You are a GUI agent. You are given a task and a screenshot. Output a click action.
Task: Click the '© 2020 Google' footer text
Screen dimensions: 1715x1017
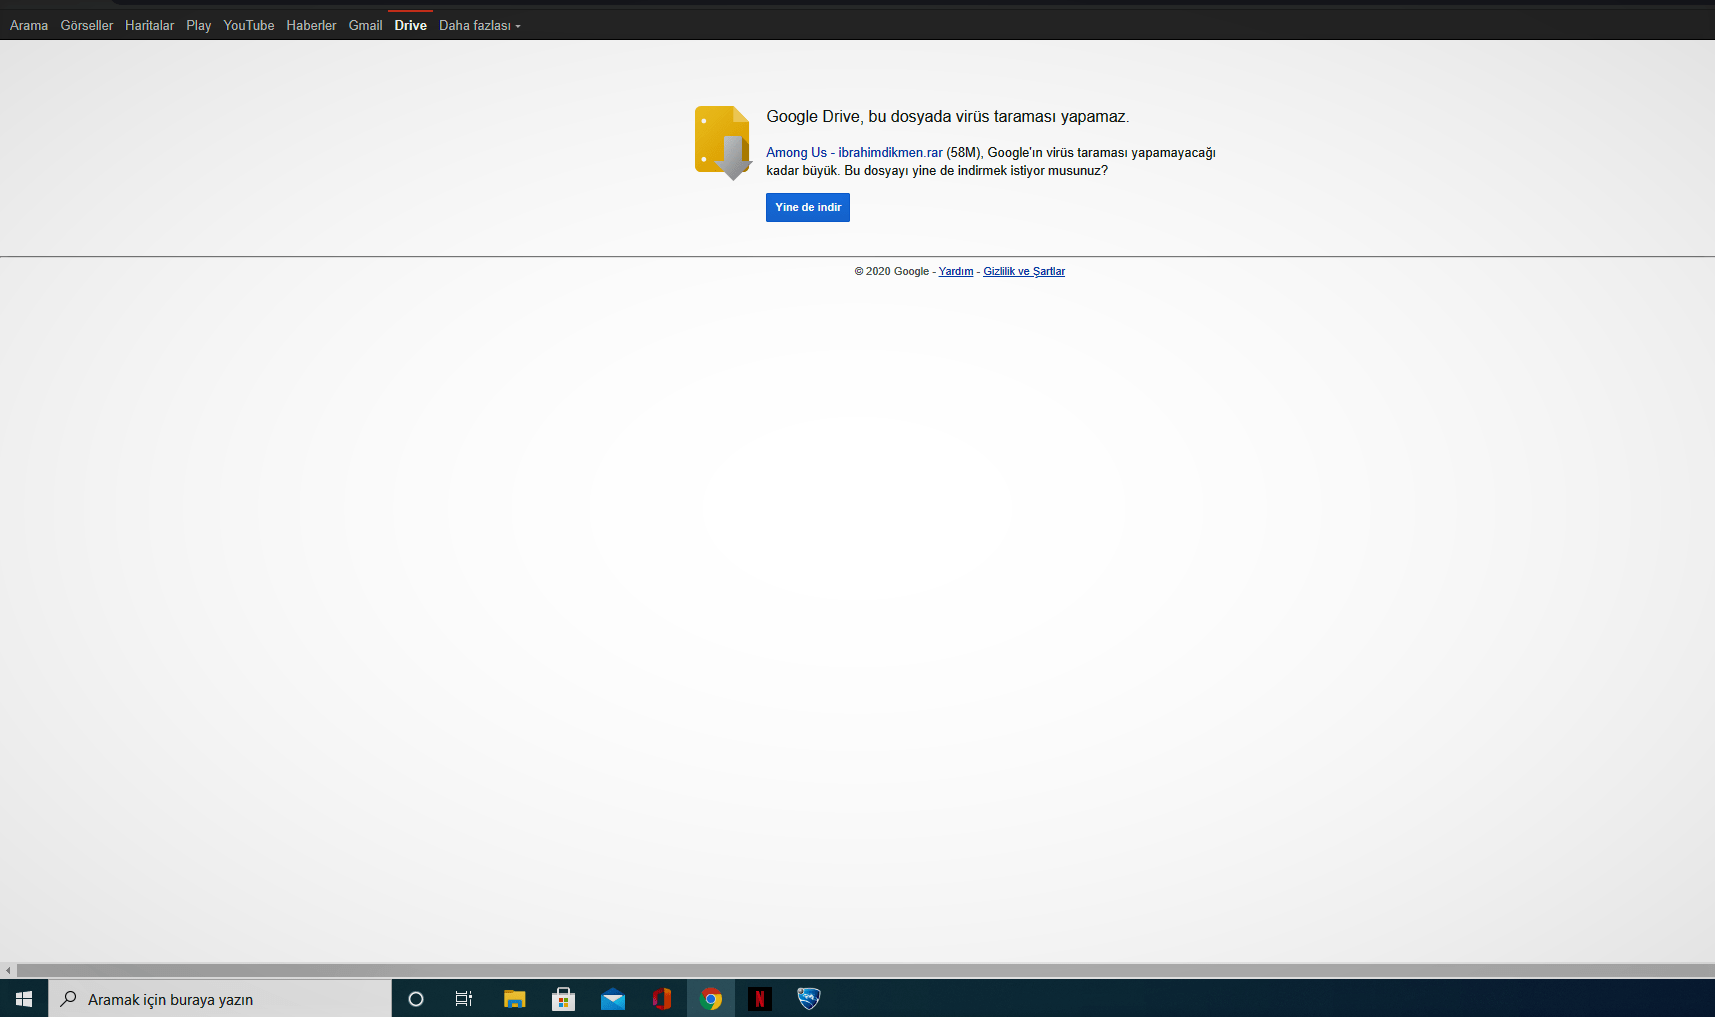tap(892, 271)
